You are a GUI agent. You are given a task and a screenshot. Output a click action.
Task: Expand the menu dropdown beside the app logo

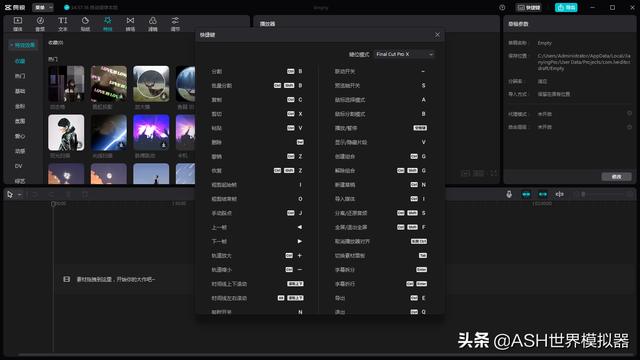(43, 7)
